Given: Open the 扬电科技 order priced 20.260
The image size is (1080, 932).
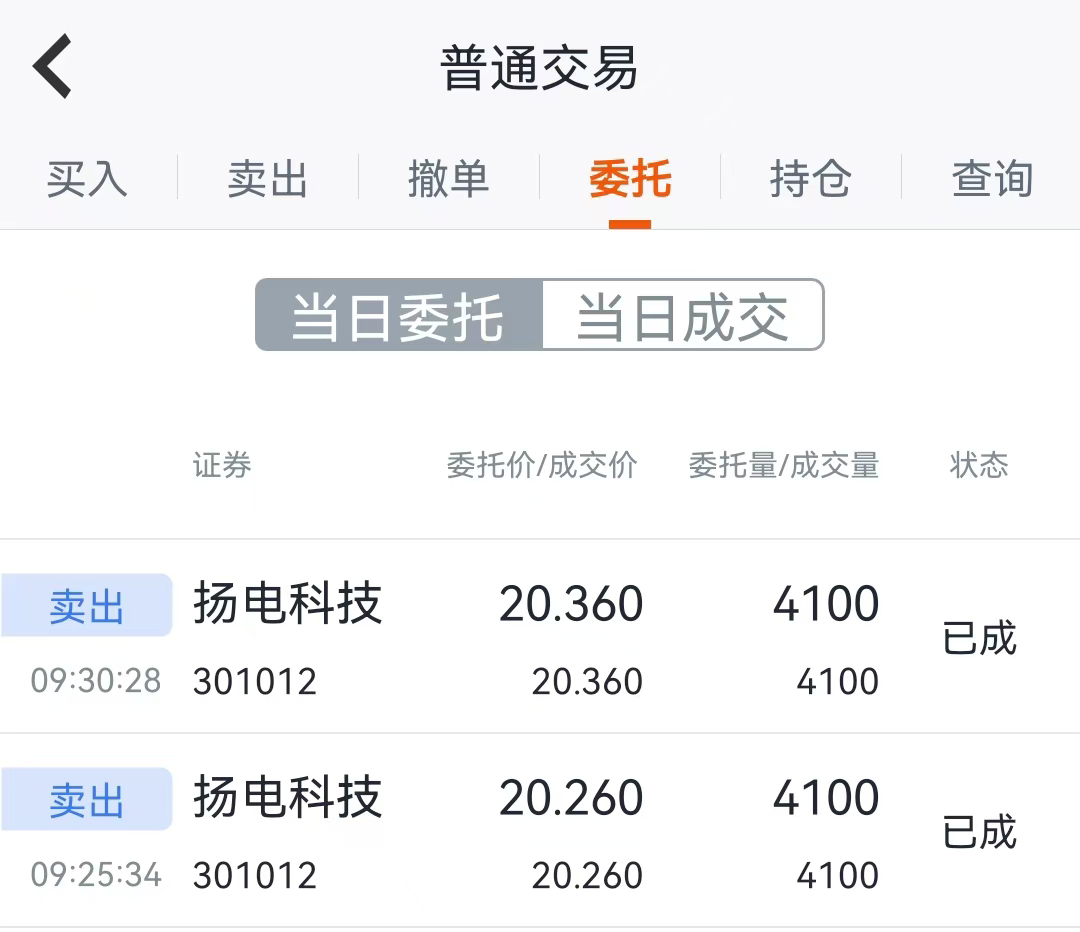Looking at the screenshot, I should point(540,831).
